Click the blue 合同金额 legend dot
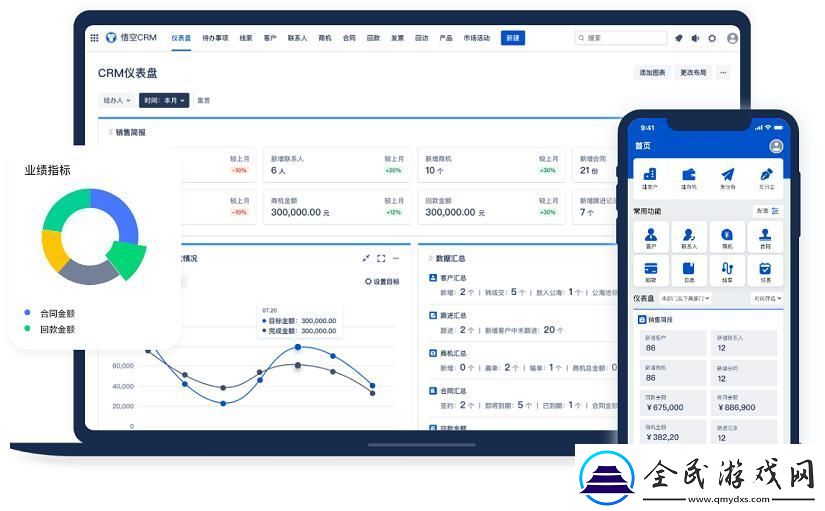The height and width of the screenshot is (511, 825). point(27,313)
